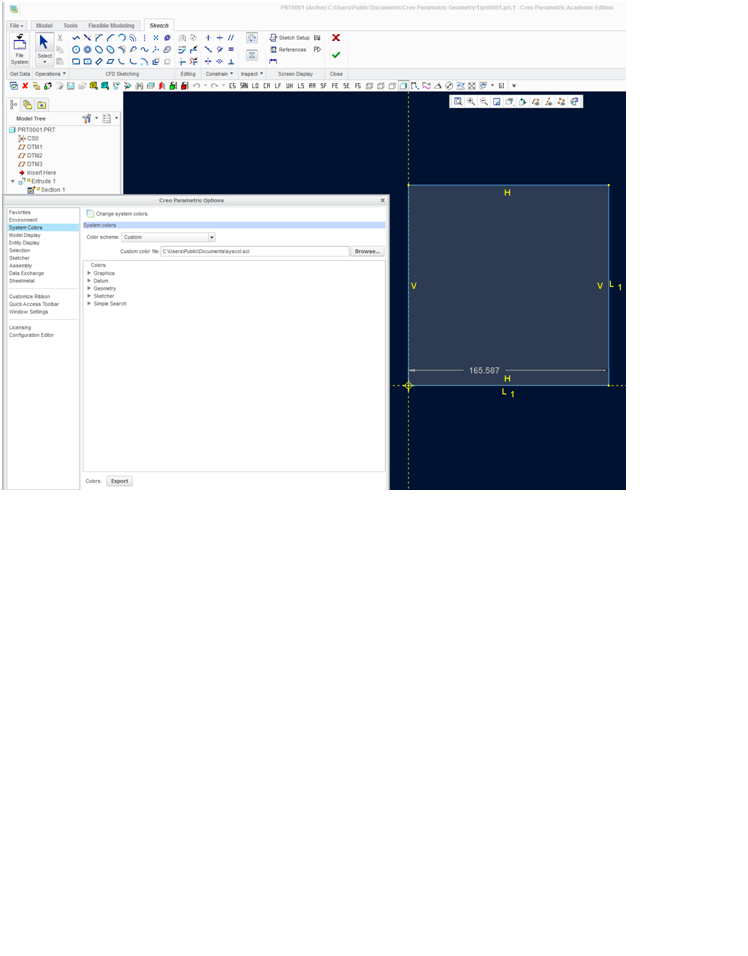Viewport: 748px width, 956px height.
Task: Select the rectangle sketching tool
Action: coord(76,62)
